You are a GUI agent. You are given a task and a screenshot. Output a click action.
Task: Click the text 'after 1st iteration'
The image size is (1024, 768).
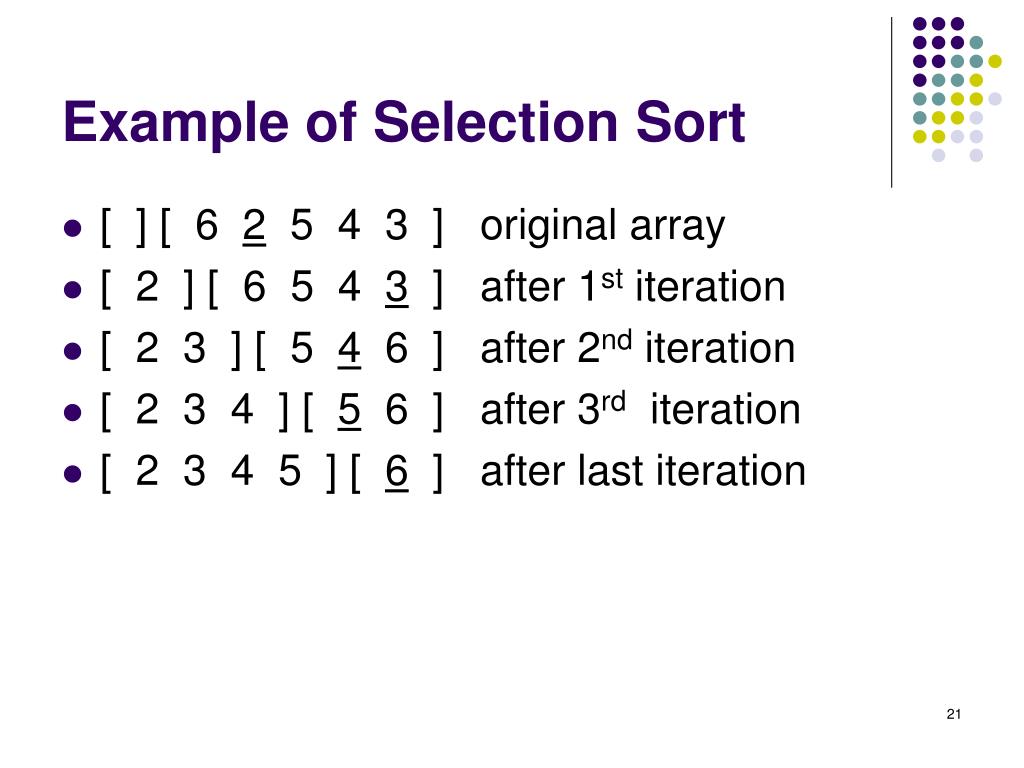click(633, 287)
